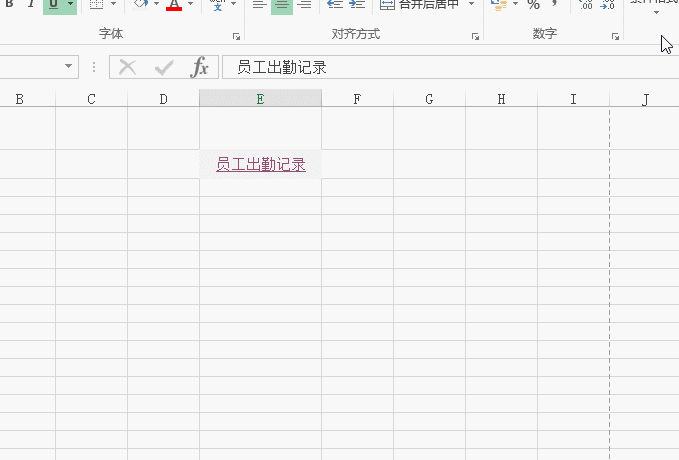Viewport: 679px width, 460px height.
Task: Toggle the underline button
Action: [x=53, y=4]
